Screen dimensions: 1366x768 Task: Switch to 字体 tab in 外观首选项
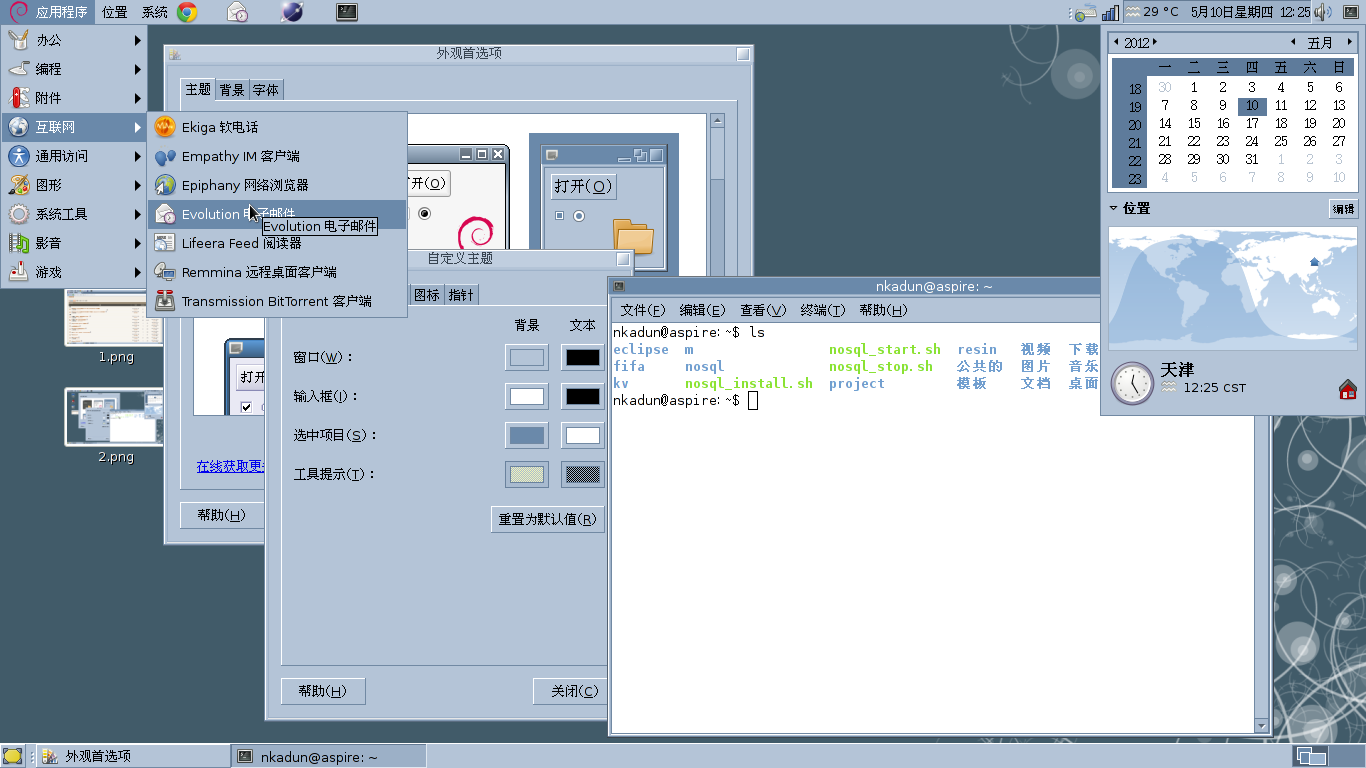[x=266, y=90]
